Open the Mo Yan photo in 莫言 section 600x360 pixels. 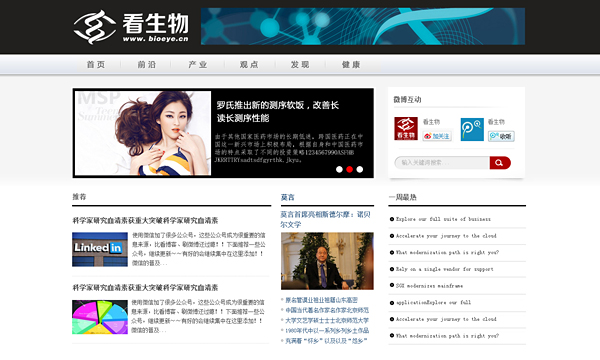pyautogui.click(x=327, y=261)
